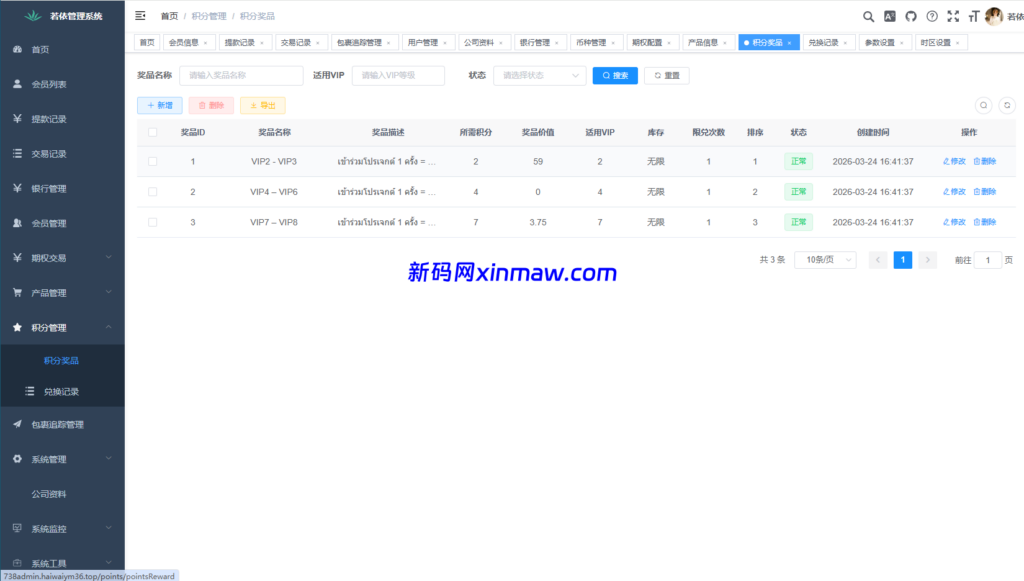The image size is (1024, 581).
Task: Click the 重置 reset button
Action: [x=667, y=76]
